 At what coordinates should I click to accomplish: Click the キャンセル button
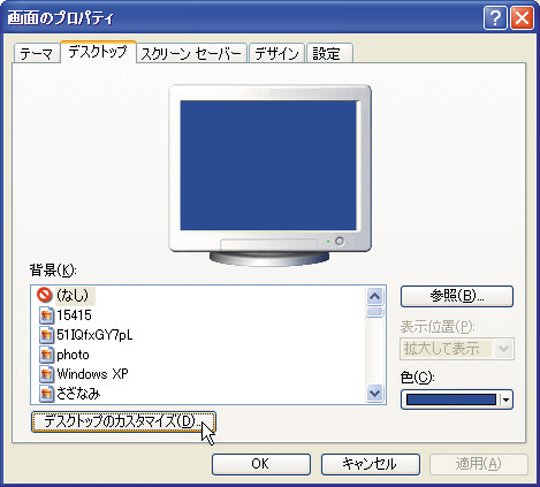370,464
